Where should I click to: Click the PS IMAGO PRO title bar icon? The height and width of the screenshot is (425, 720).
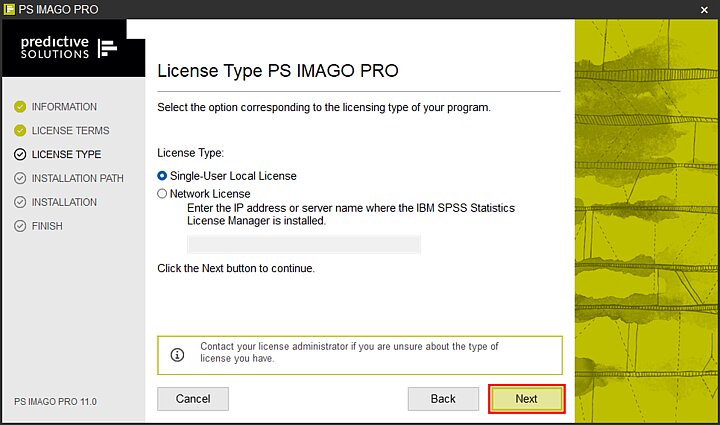[x=9, y=9]
